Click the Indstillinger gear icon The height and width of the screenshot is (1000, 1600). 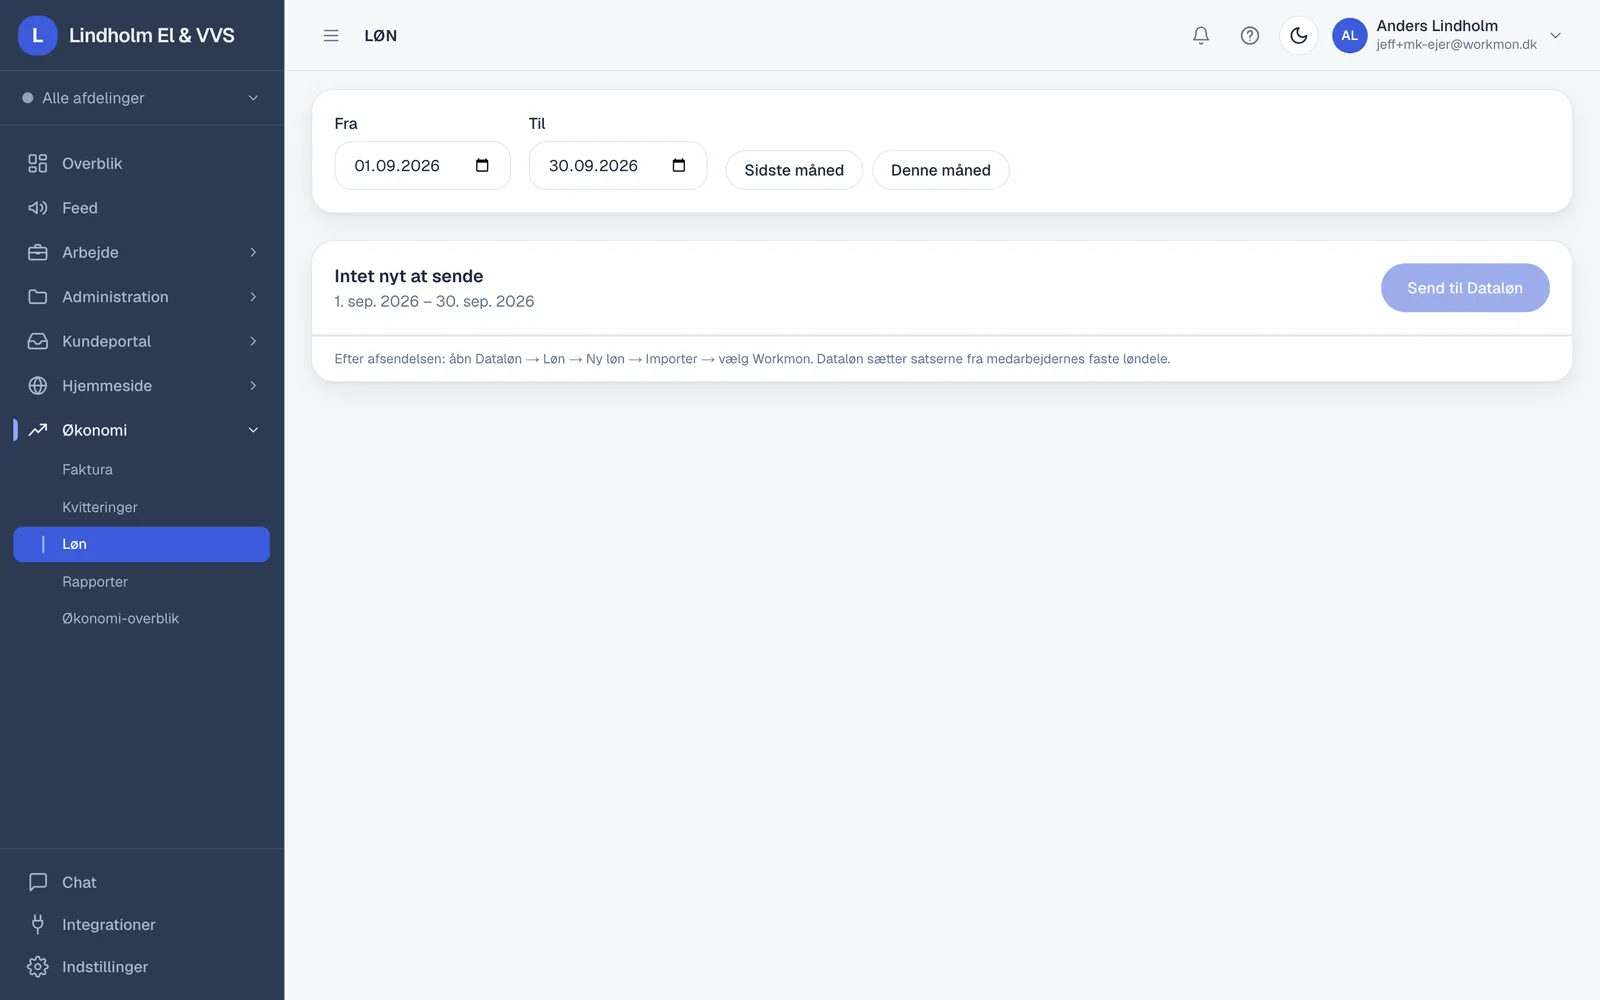coord(38,967)
